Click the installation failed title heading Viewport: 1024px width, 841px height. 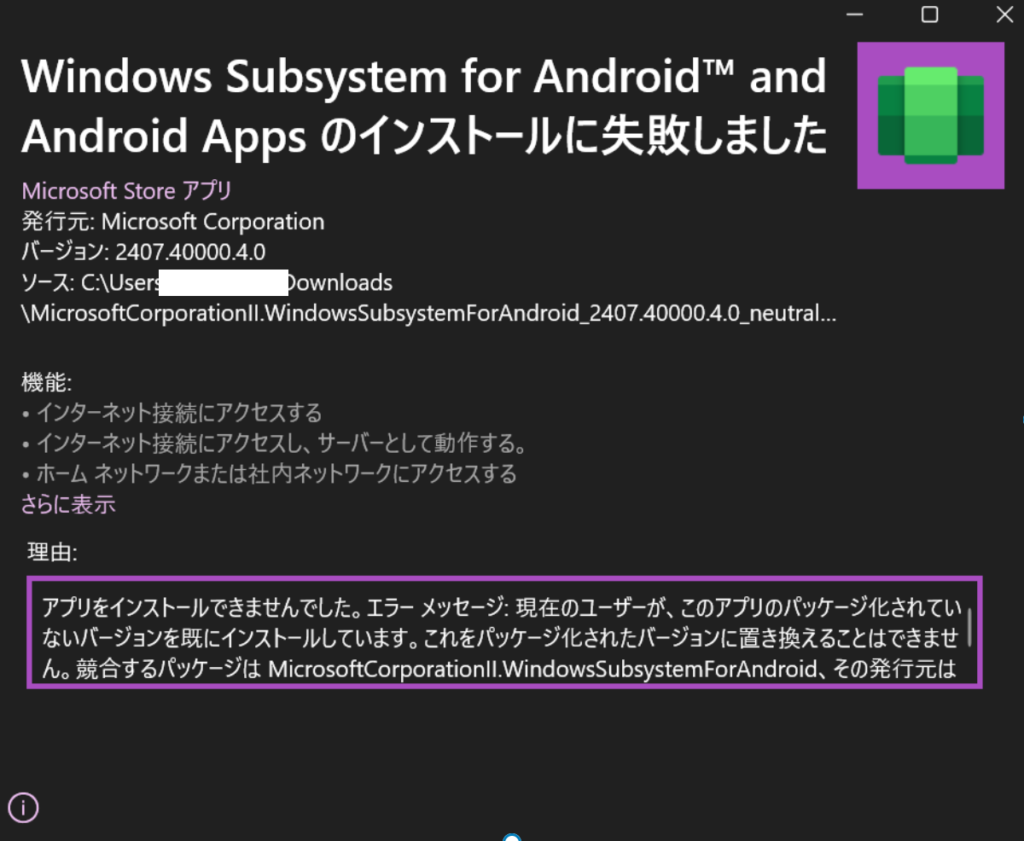[424, 107]
